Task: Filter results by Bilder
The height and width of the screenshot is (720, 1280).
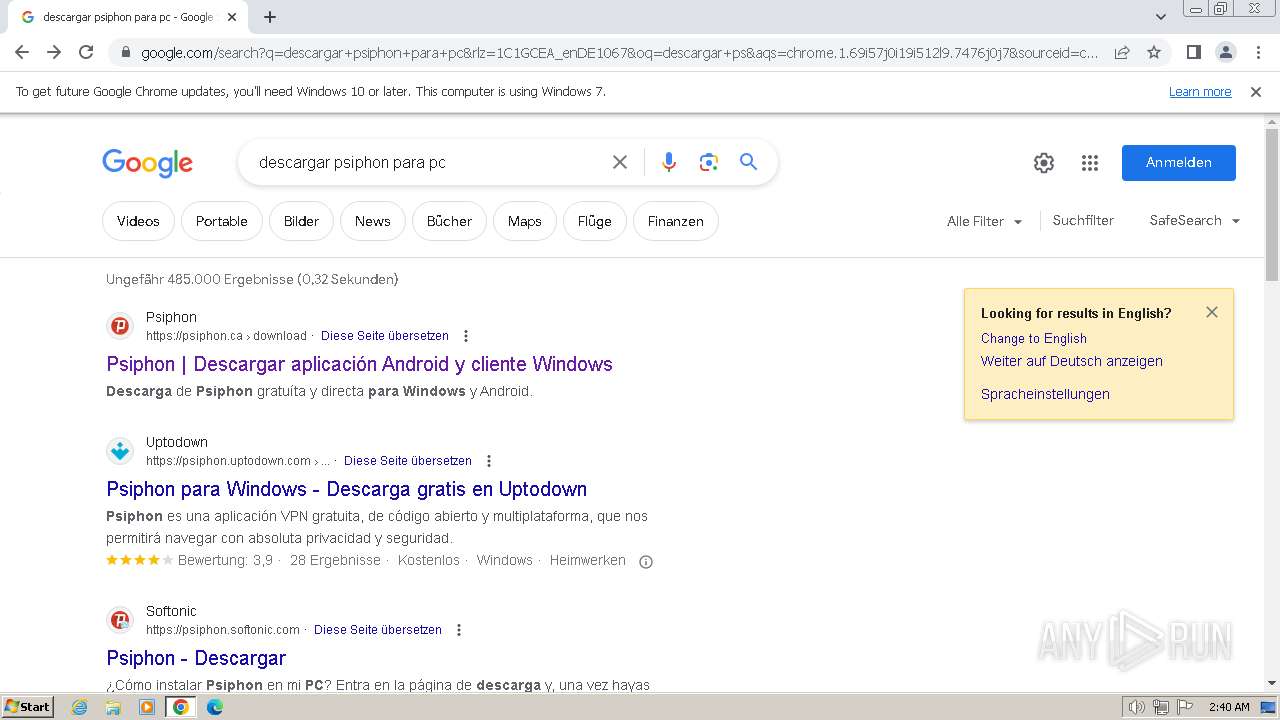Action: (301, 221)
